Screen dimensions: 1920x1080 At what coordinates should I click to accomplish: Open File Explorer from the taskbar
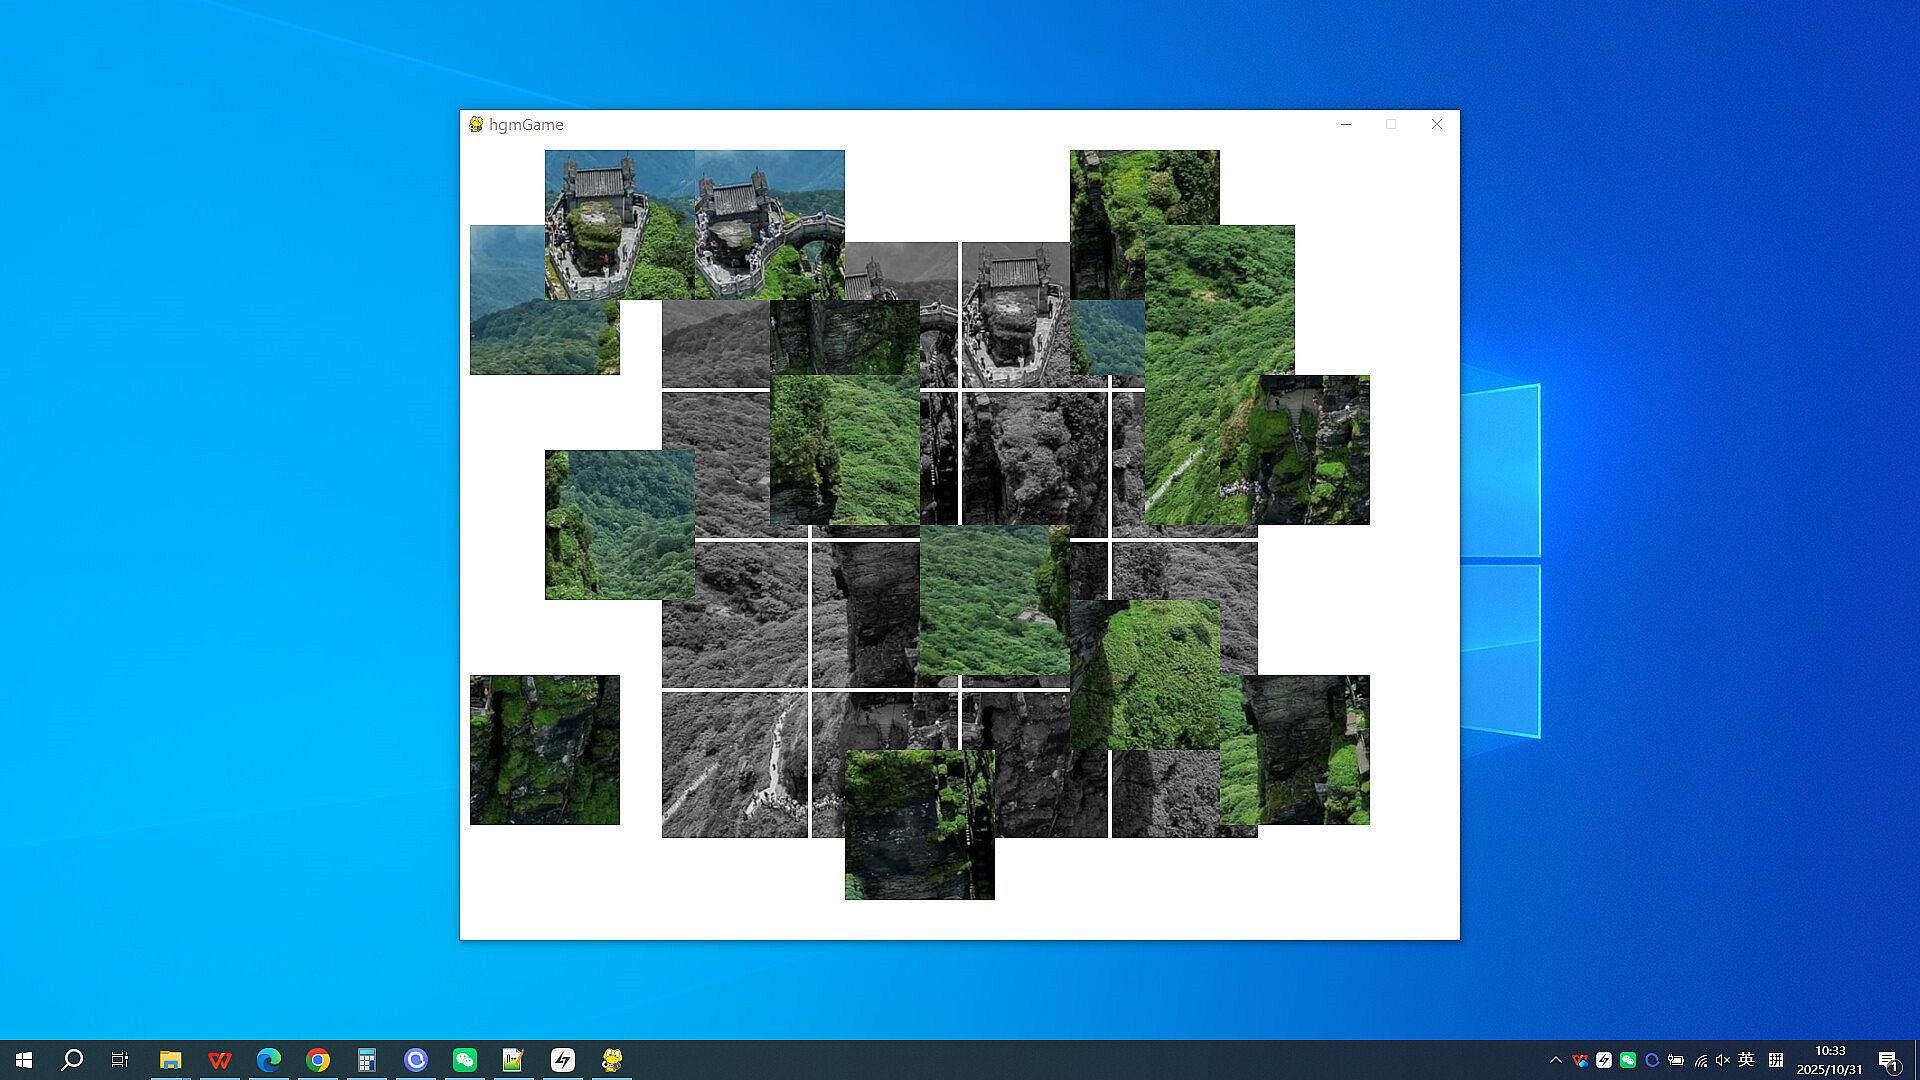(x=170, y=1060)
